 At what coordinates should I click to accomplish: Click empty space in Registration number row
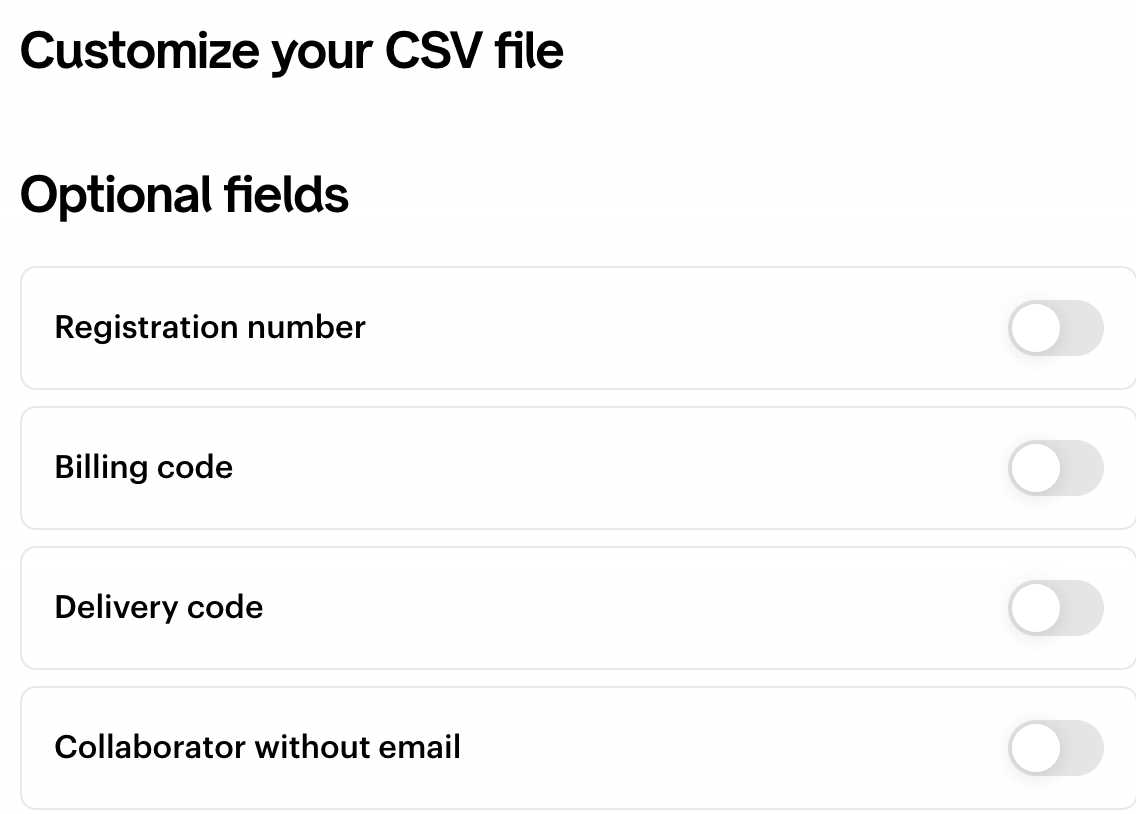click(680, 328)
